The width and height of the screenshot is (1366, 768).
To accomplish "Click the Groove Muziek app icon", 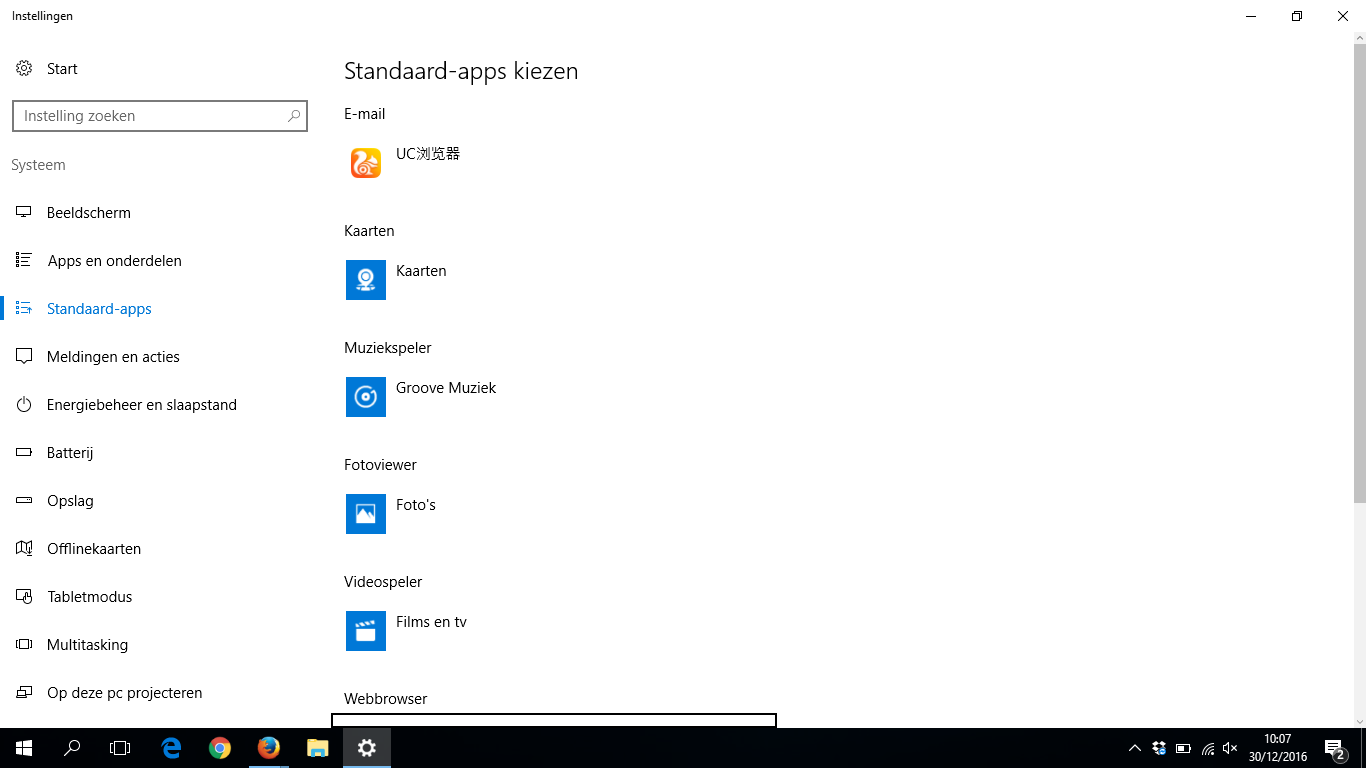I will point(366,397).
